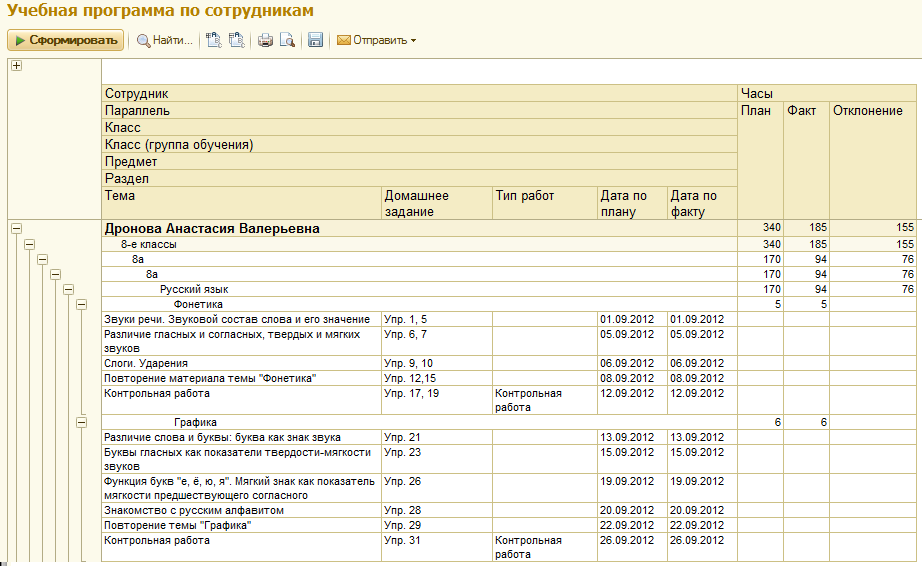Screen dimensions: 922x566
Task: Collapse the Дронова Анастасия Валерьевна group
Action: coord(16,229)
